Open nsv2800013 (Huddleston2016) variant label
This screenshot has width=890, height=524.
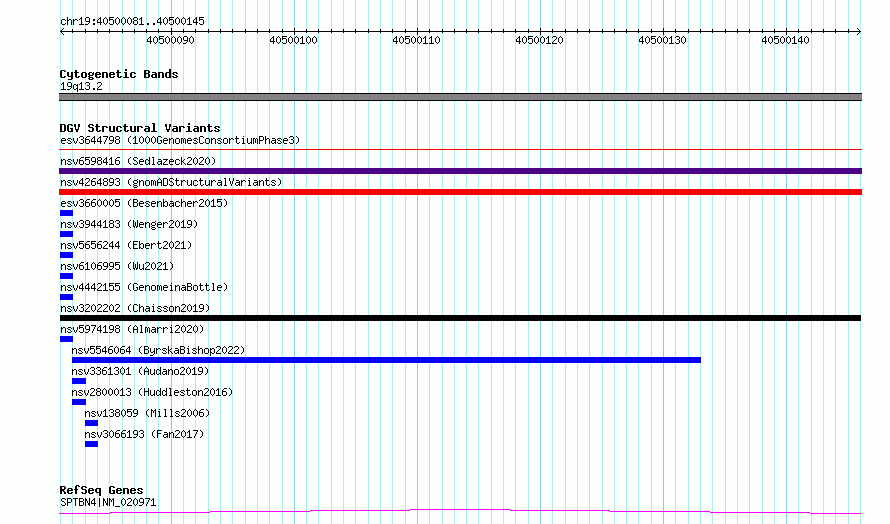click(x=152, y=392)
